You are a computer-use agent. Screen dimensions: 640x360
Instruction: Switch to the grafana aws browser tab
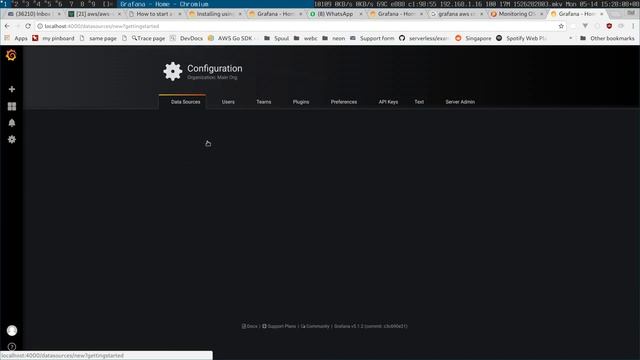coord(456,14)
